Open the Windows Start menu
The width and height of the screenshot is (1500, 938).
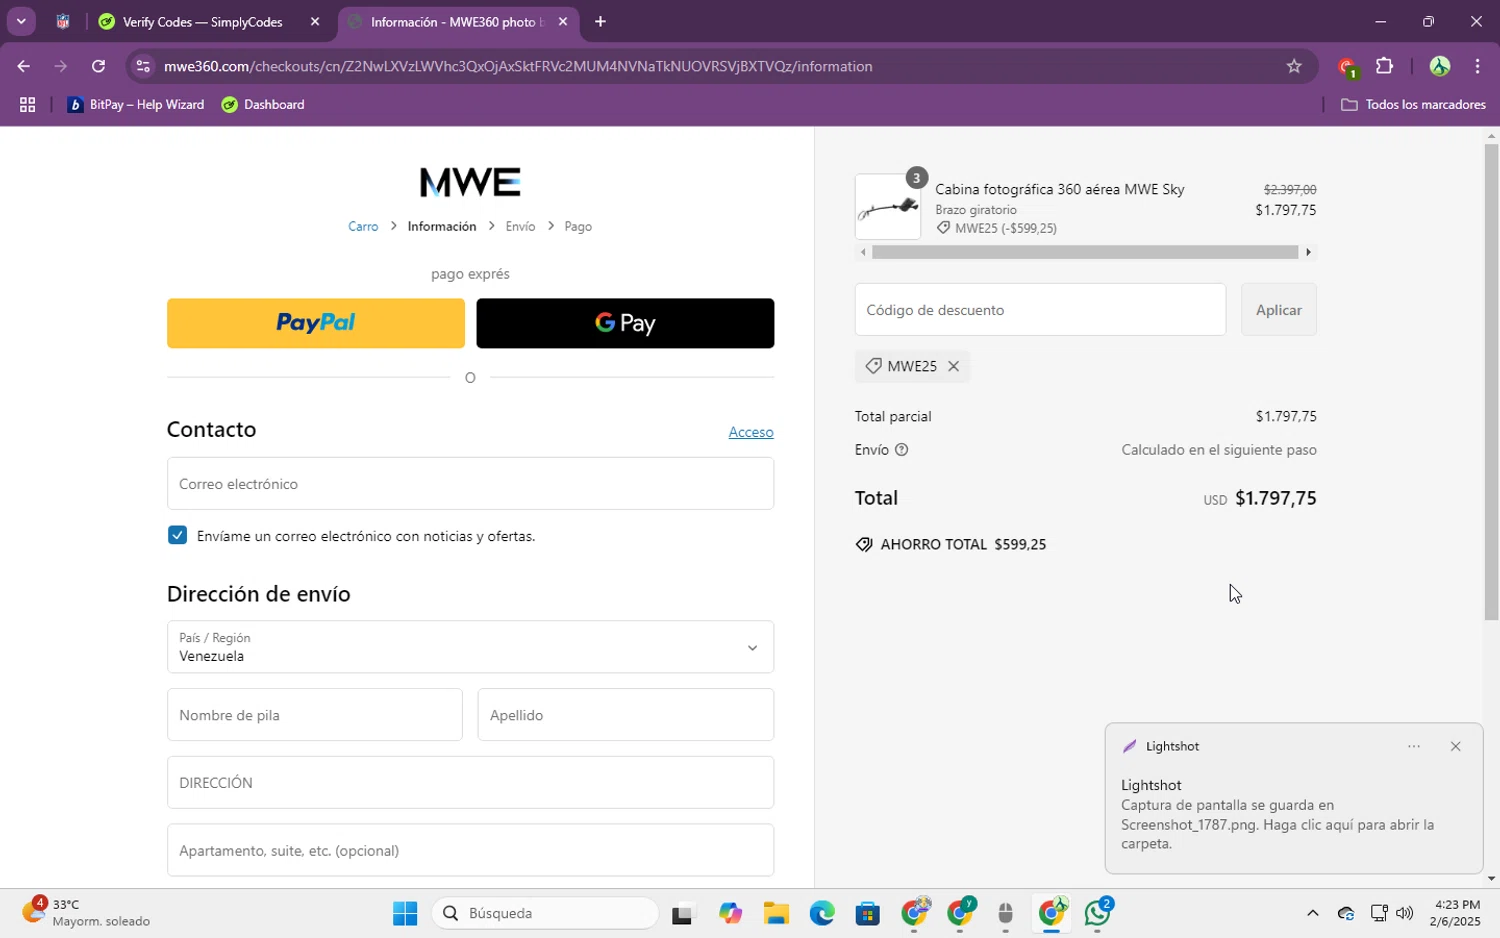click(405, 913)
